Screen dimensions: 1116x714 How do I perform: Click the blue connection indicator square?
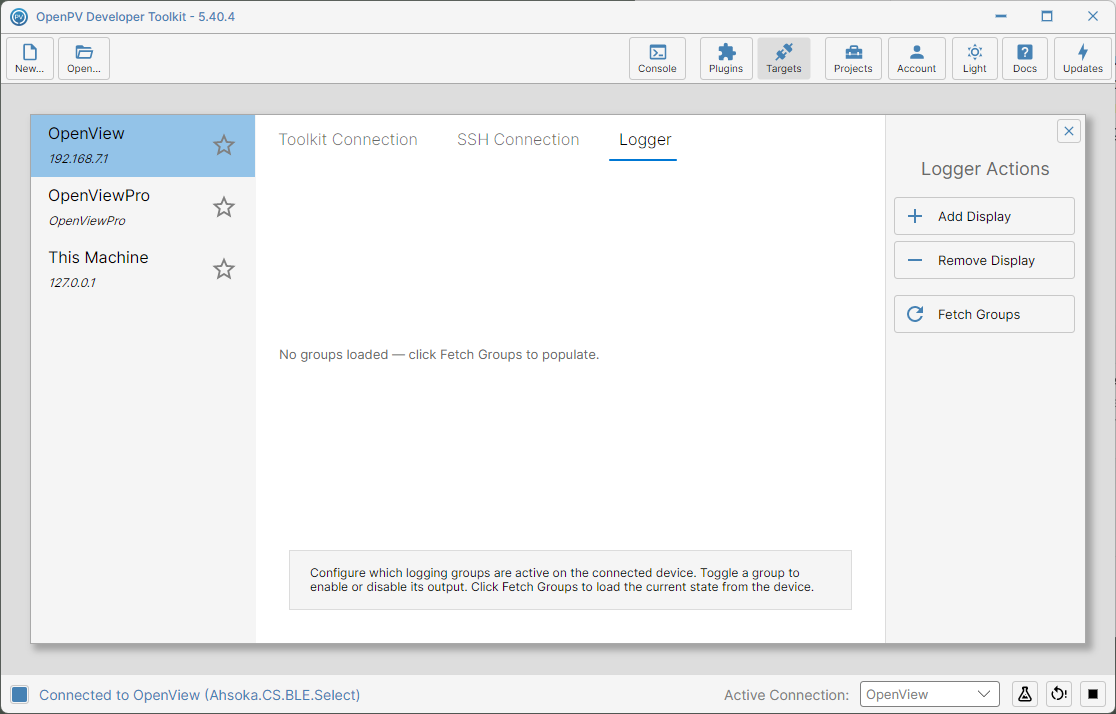pos(19,695)
